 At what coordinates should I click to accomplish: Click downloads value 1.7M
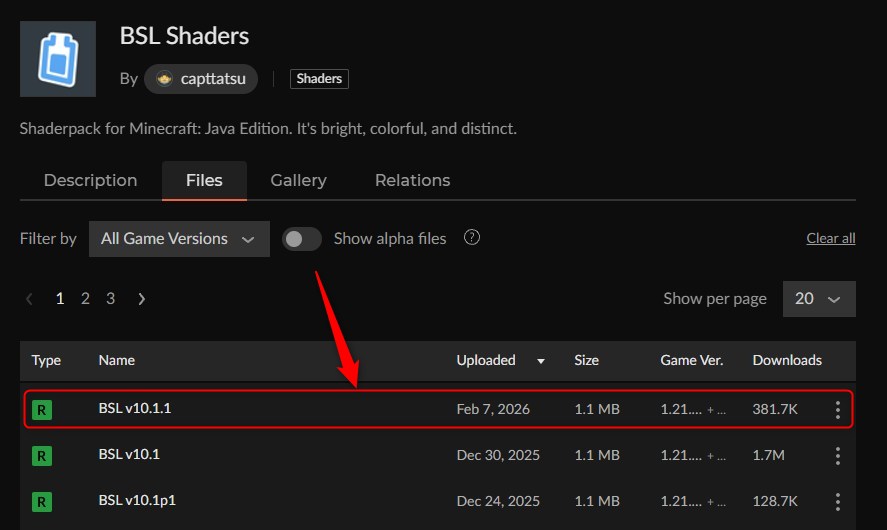(x=768, y=455)
